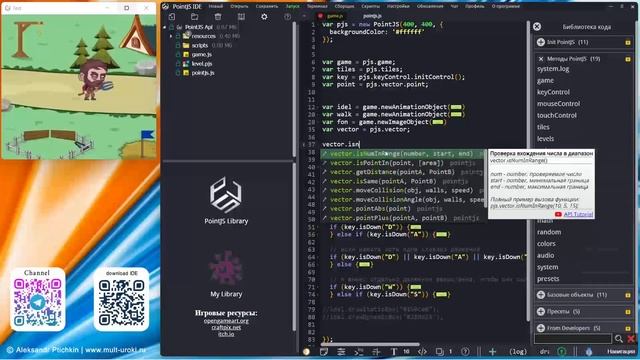Expand the resources folder arrow in project tree
The height and width of the screenshot is (360, 640).
[171, 36]
